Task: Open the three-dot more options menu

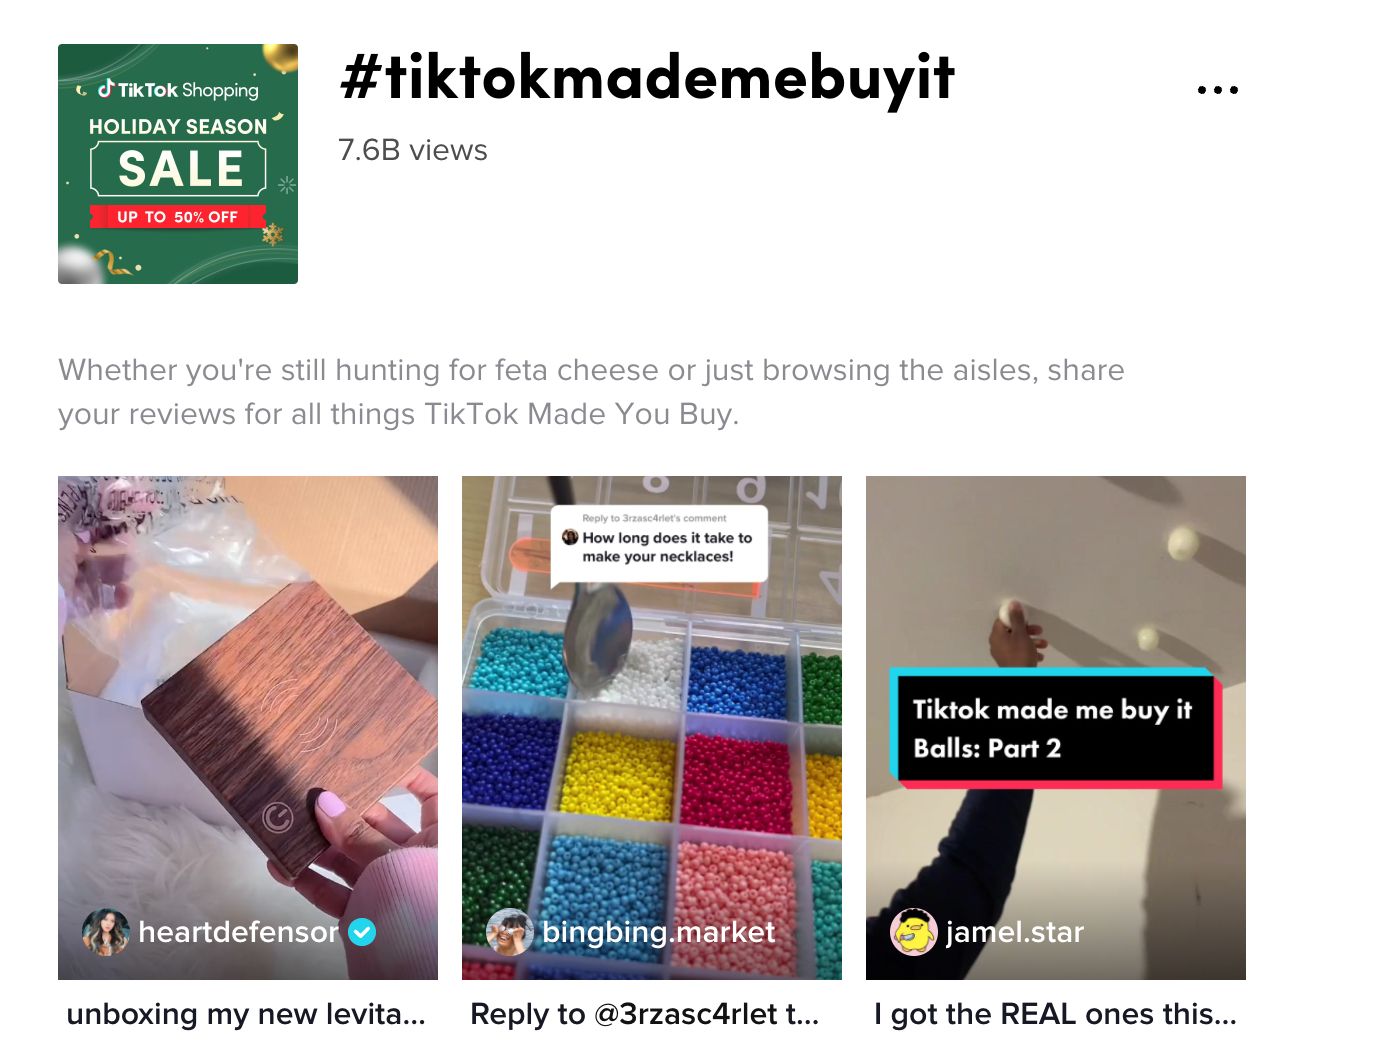Action: 1217,90
